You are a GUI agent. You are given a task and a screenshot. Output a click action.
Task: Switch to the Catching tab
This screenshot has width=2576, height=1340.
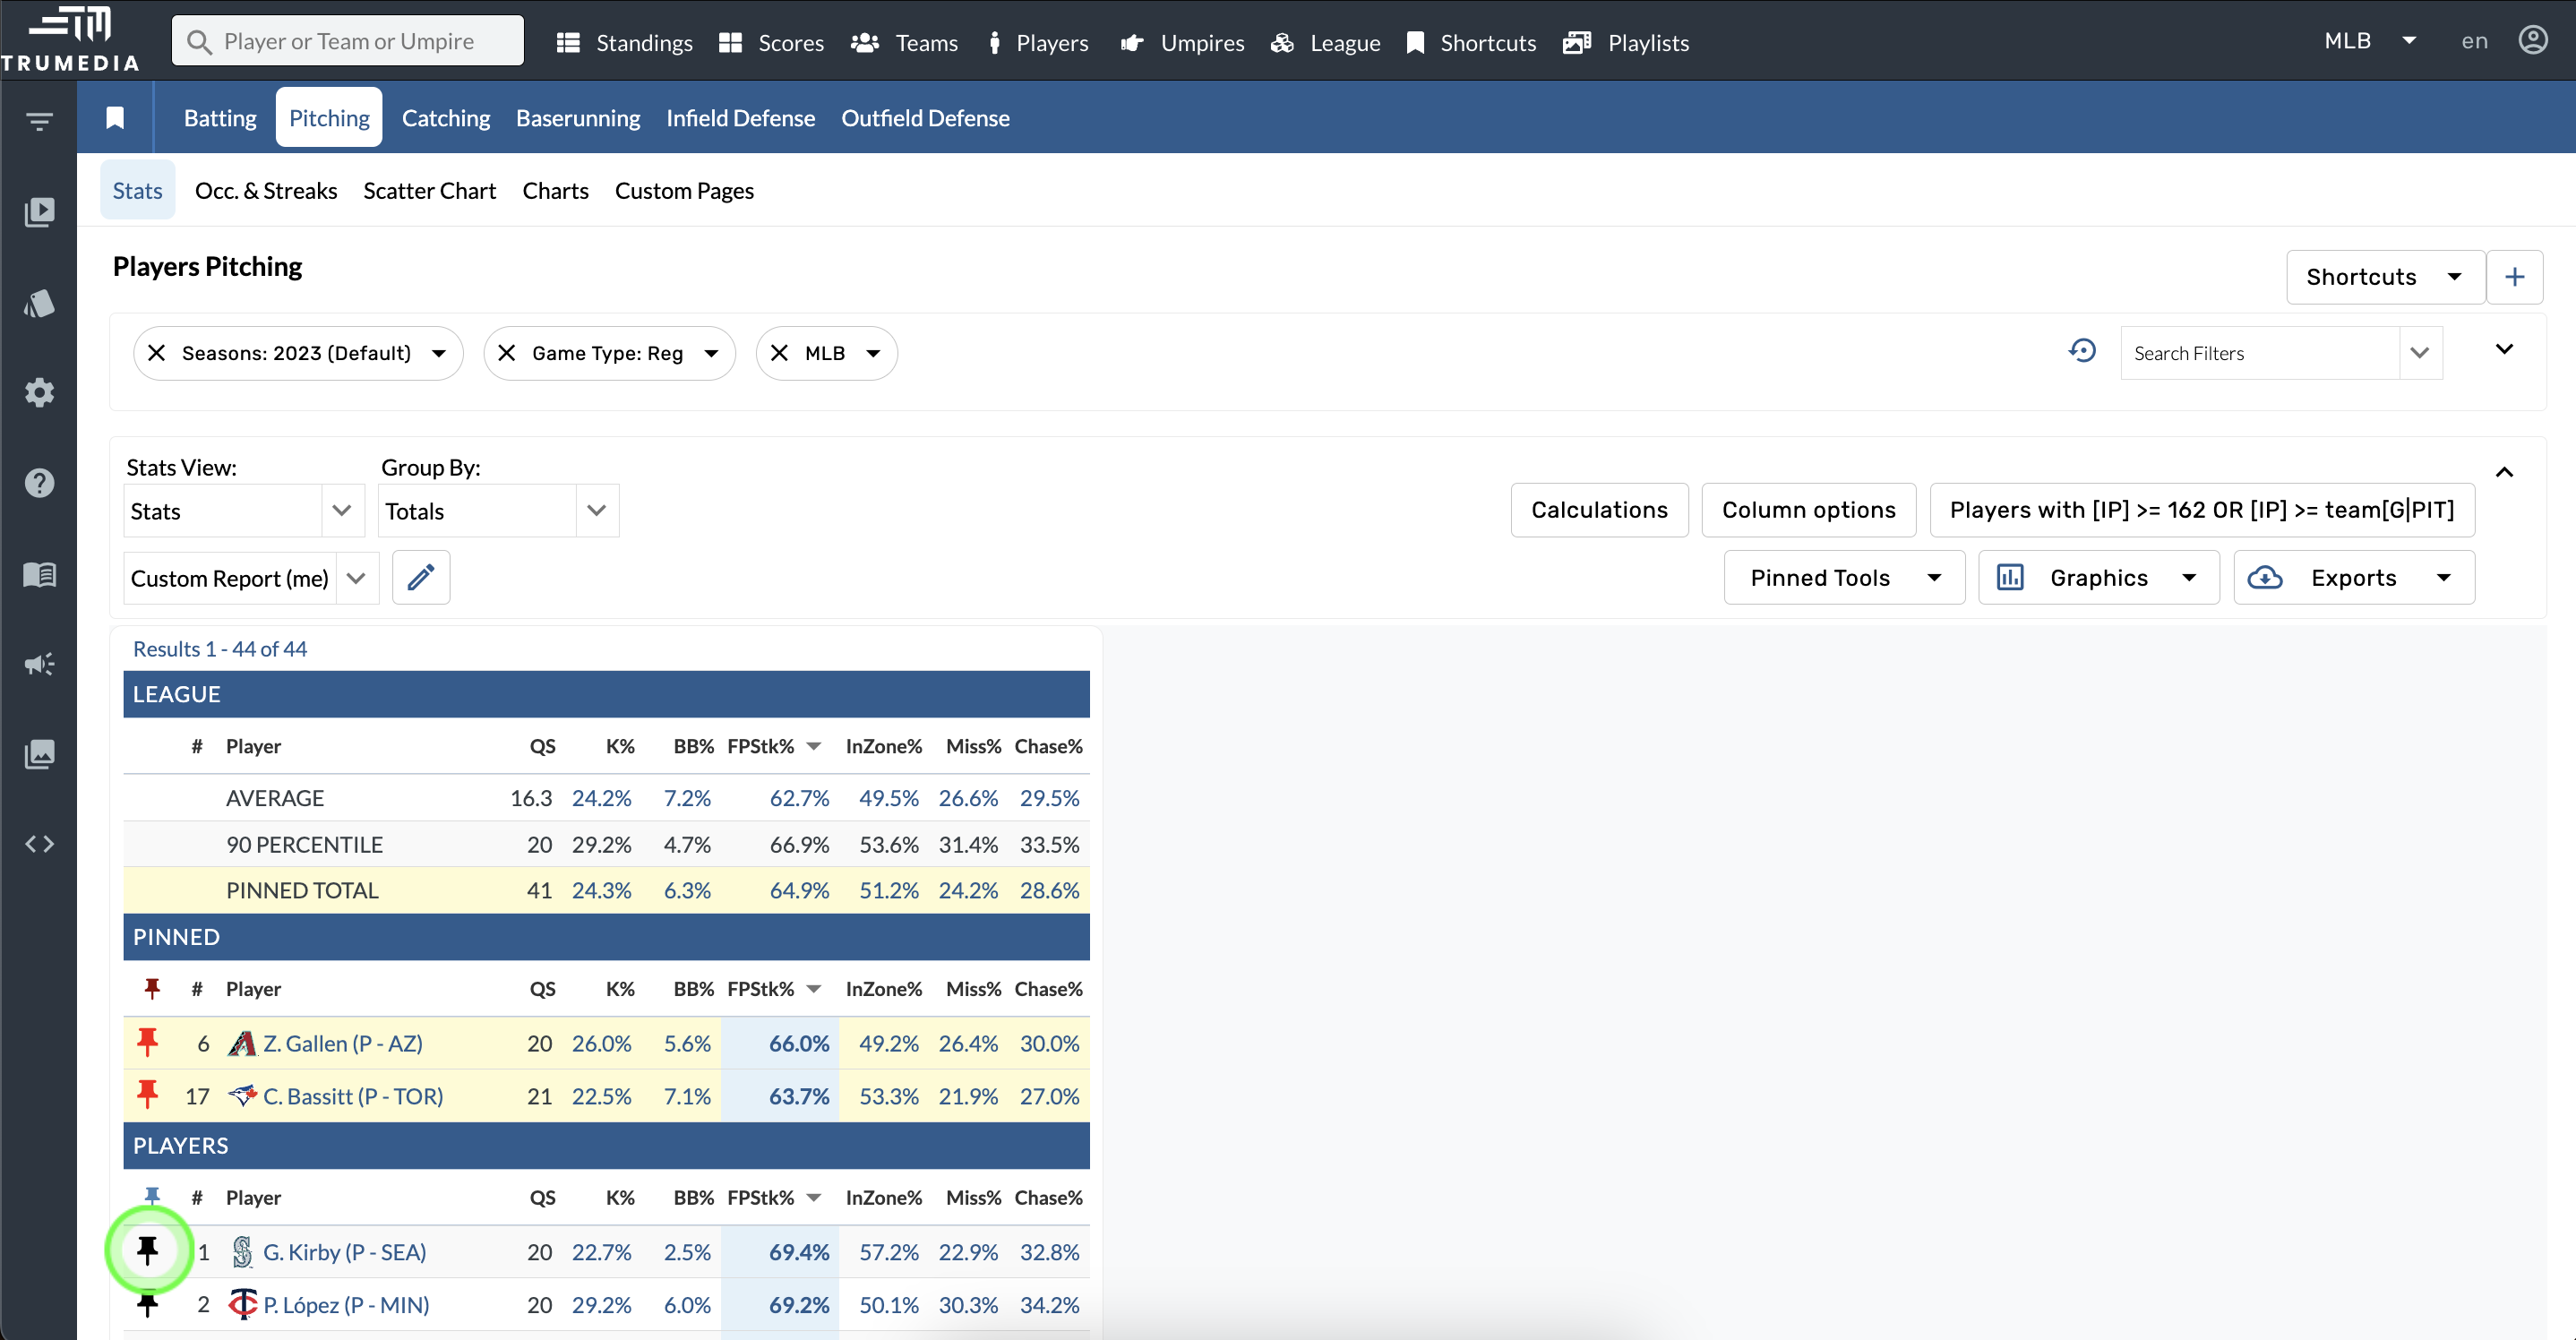coord(445,118)
